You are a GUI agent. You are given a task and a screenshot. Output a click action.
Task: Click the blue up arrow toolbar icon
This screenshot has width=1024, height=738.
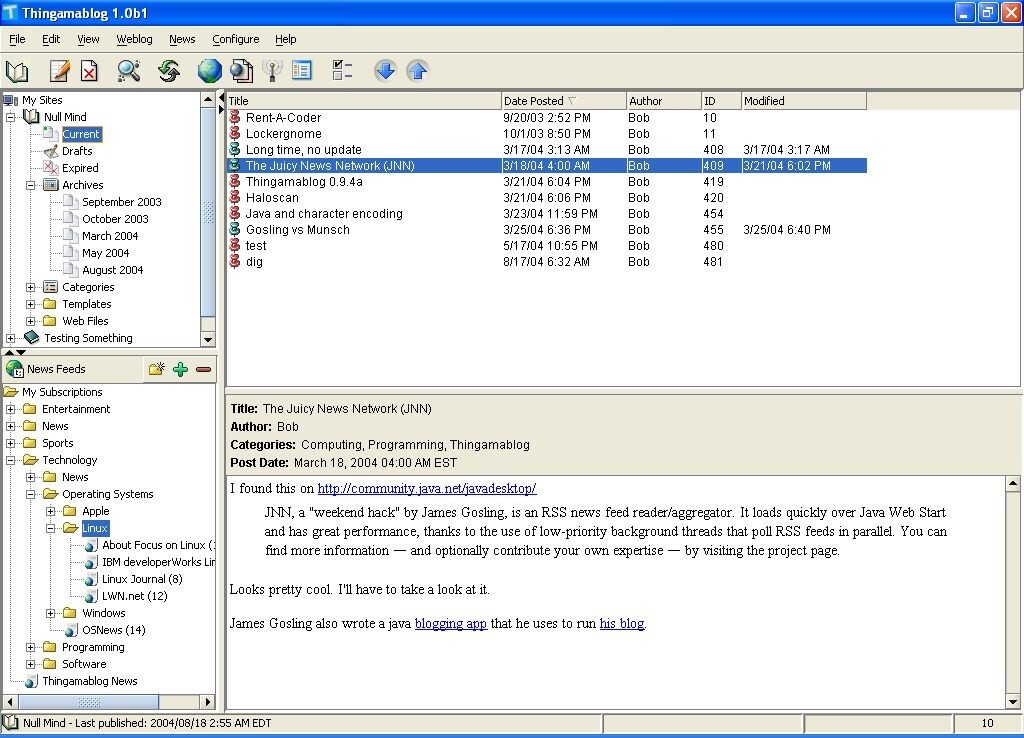[x=418, y=71]
